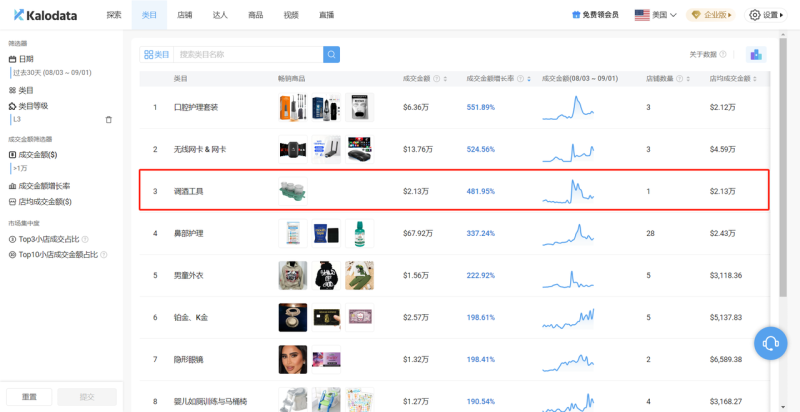The image size is (800, 412).
Task: Click the 551.89% growth rate value
Action: [x=481, y=108]
